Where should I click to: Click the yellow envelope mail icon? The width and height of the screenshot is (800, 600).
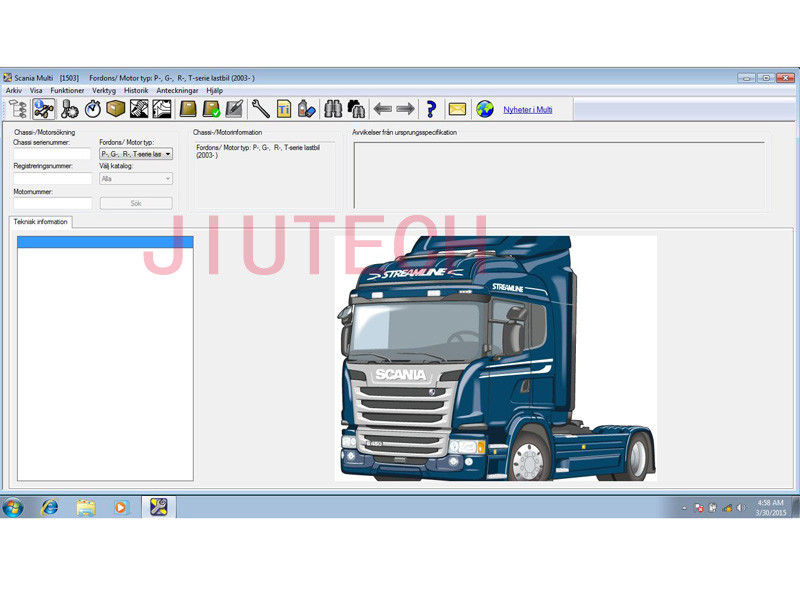(x=457, y=109)
